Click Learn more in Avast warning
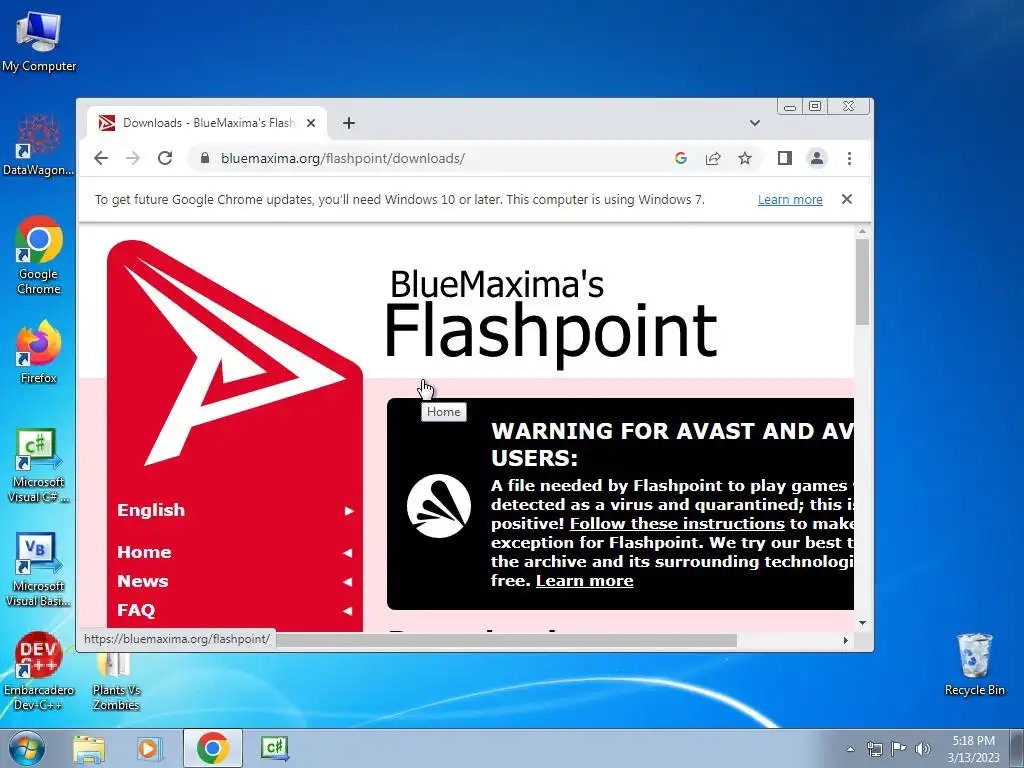This screenshot has height=768, width=1024. pos(584,581)
